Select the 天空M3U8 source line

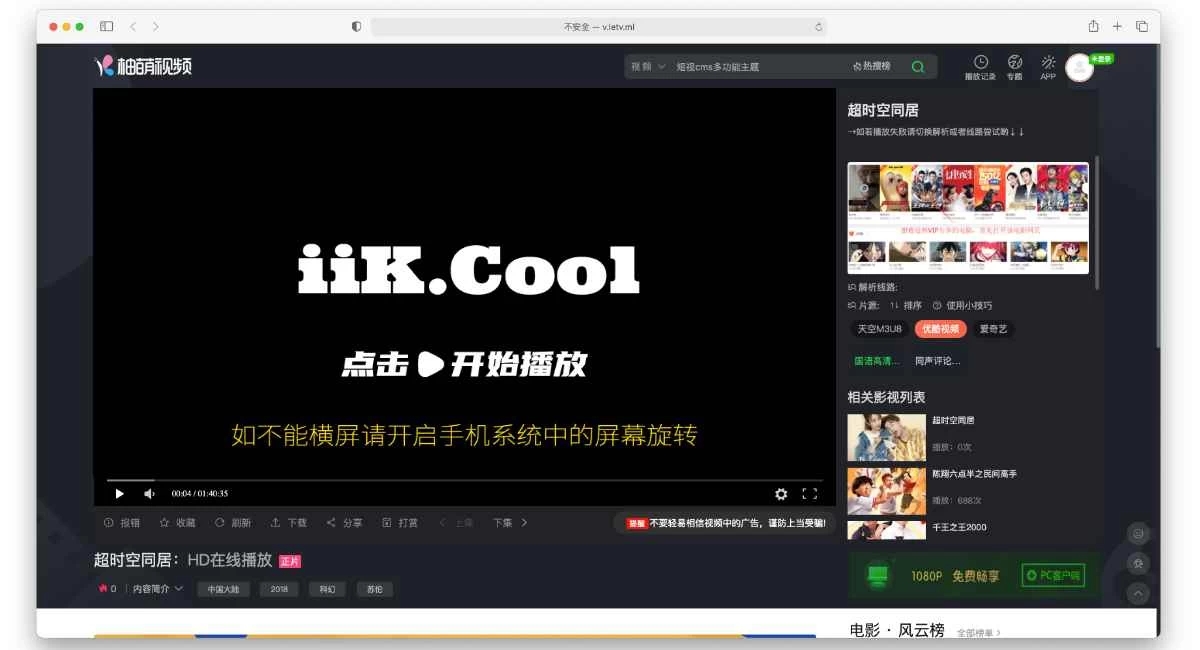(879, 329)
